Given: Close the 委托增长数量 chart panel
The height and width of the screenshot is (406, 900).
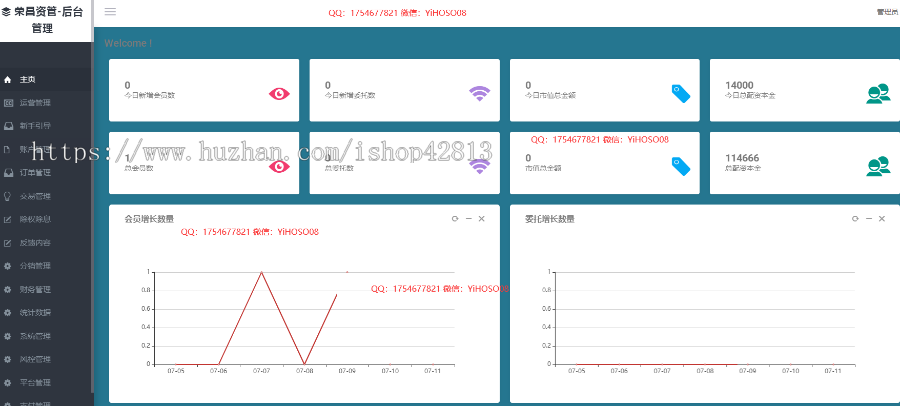Looking at the screenshot, I should pyautogui.click(x=882, y=219).
